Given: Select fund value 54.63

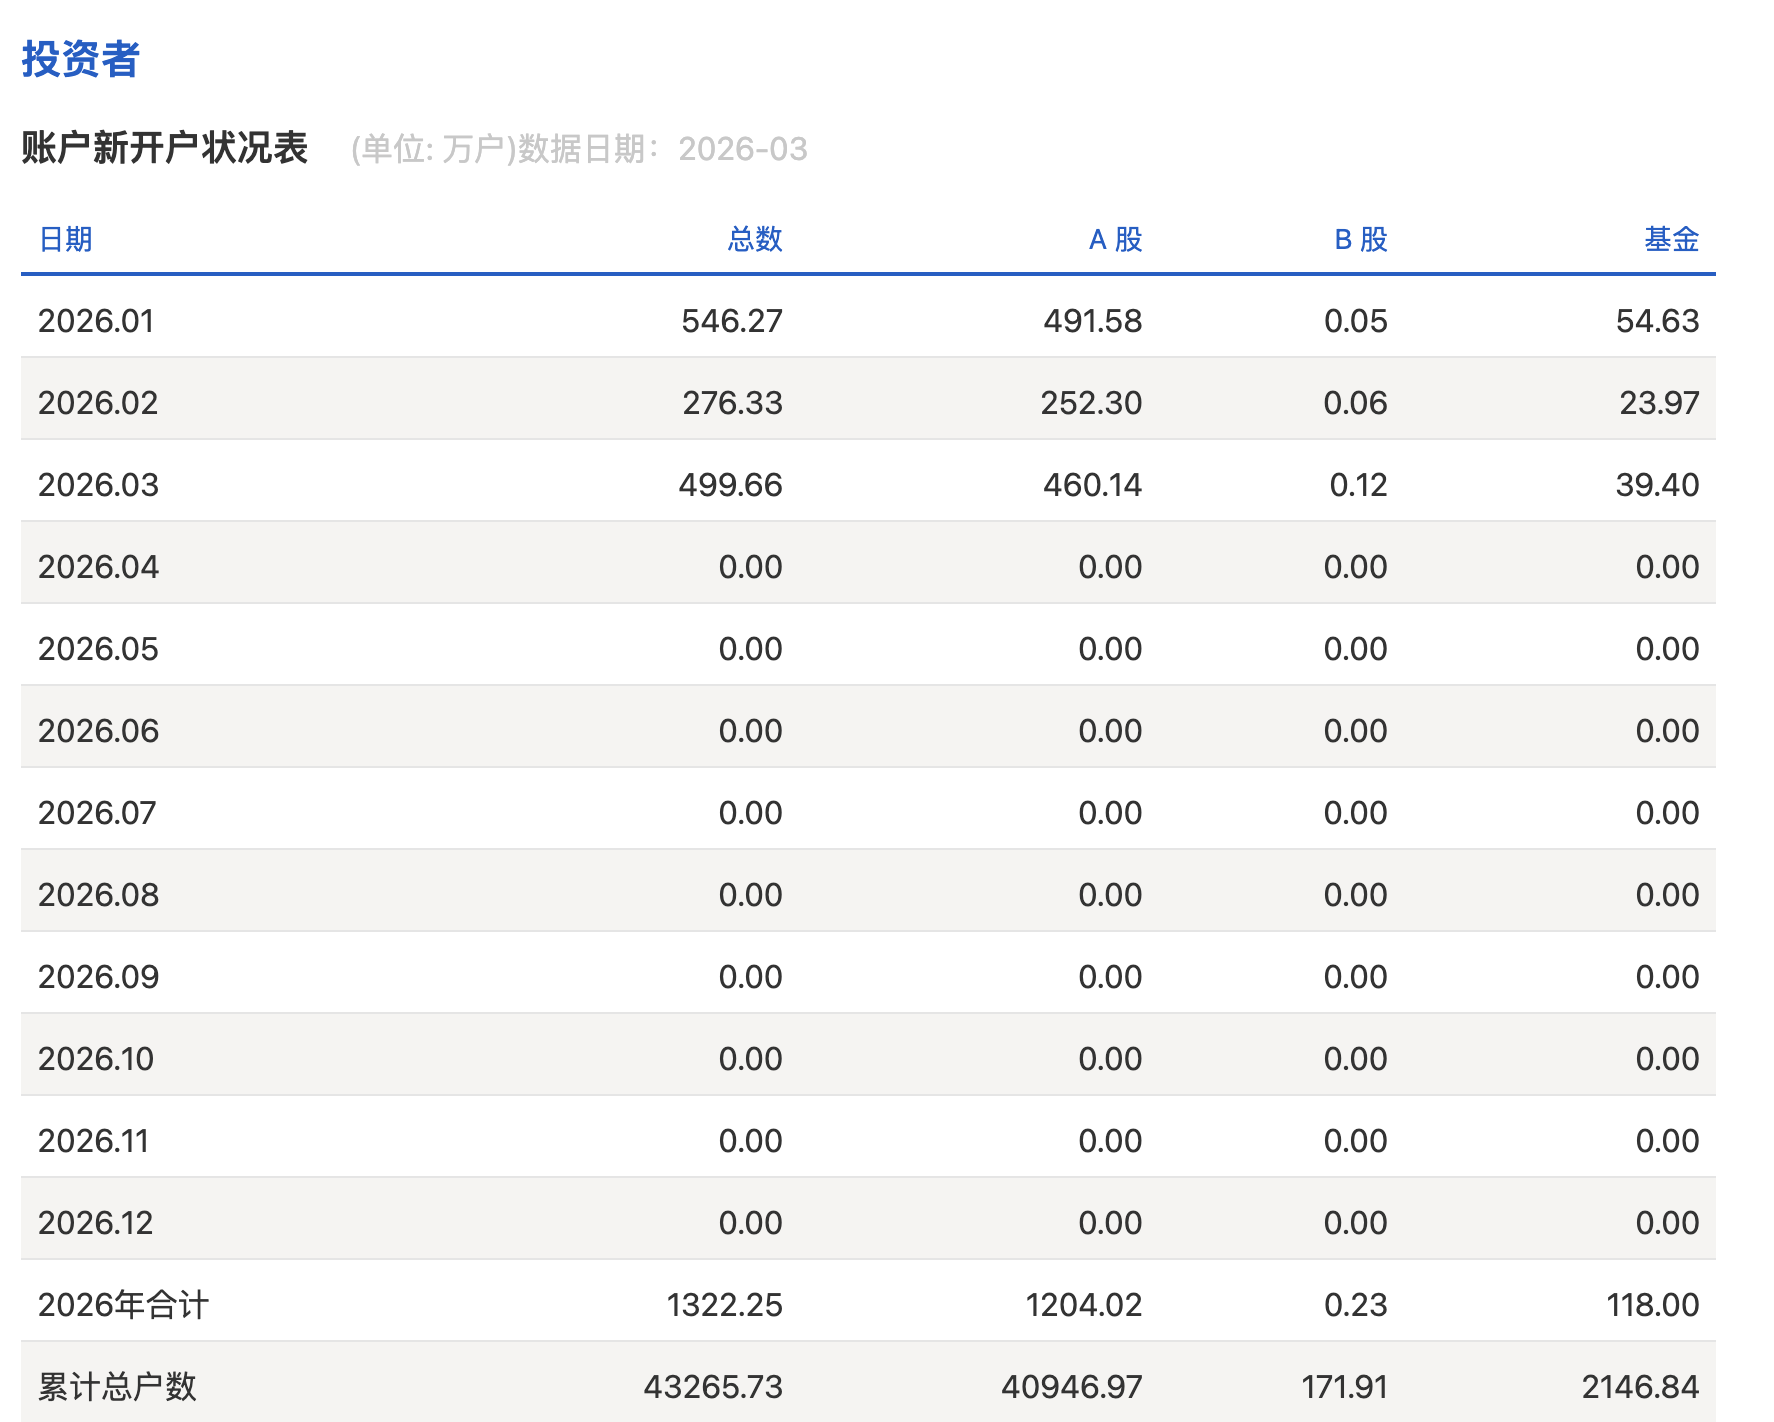Looking at the screenshot, I should pyautogui.click(x=1657, y=321).
